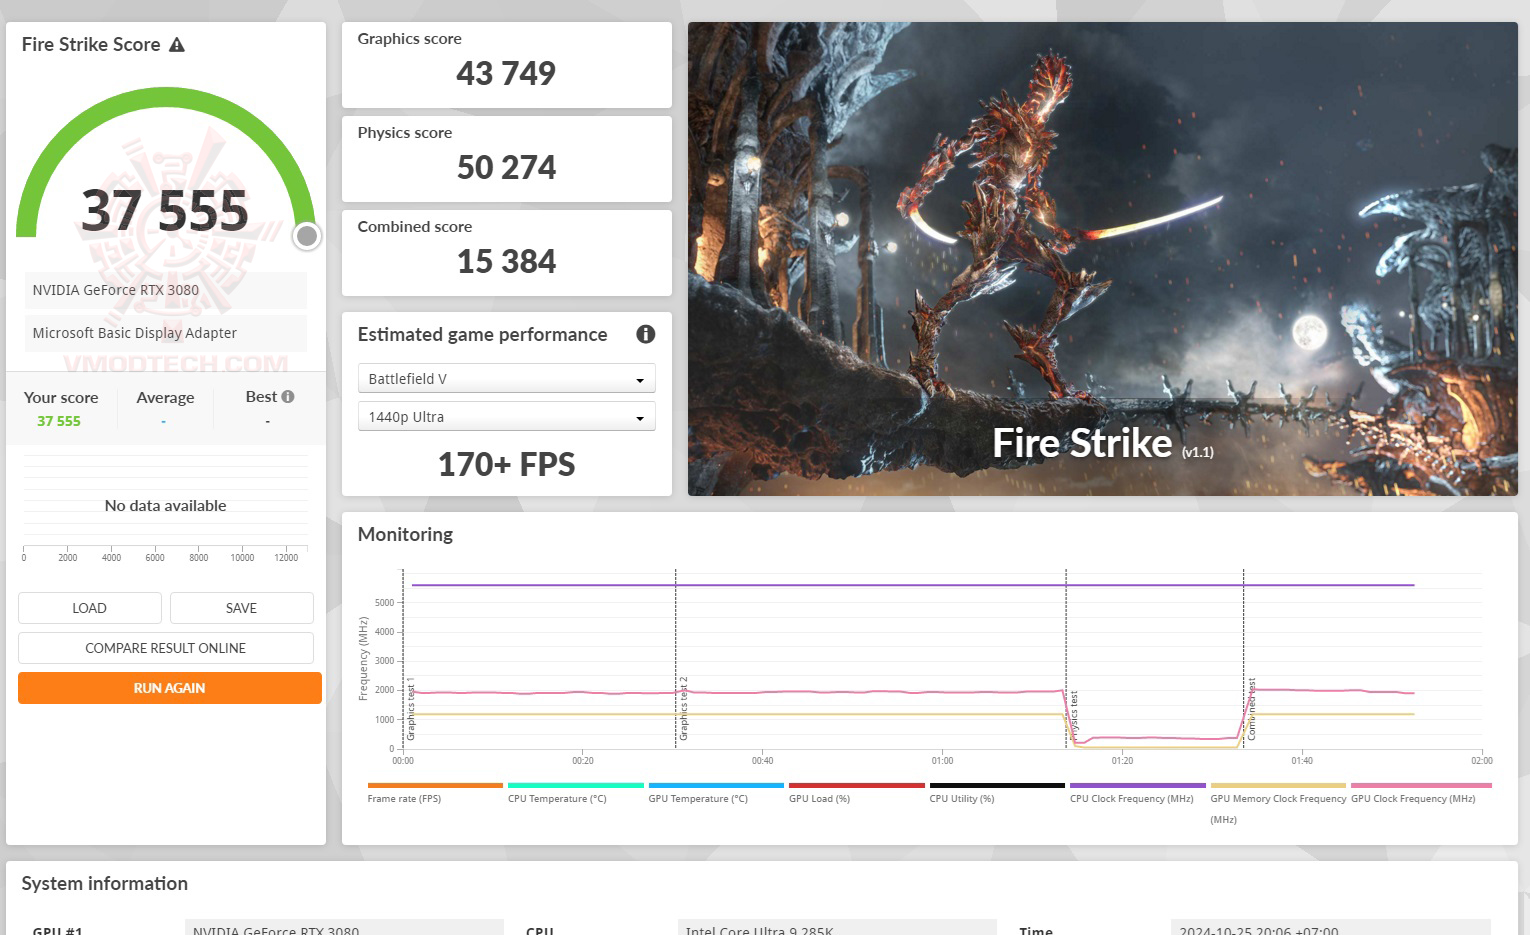This screenshot has height=935, width=1530.
Task: Switch to the Average score tab
Action: pos(165,397)
